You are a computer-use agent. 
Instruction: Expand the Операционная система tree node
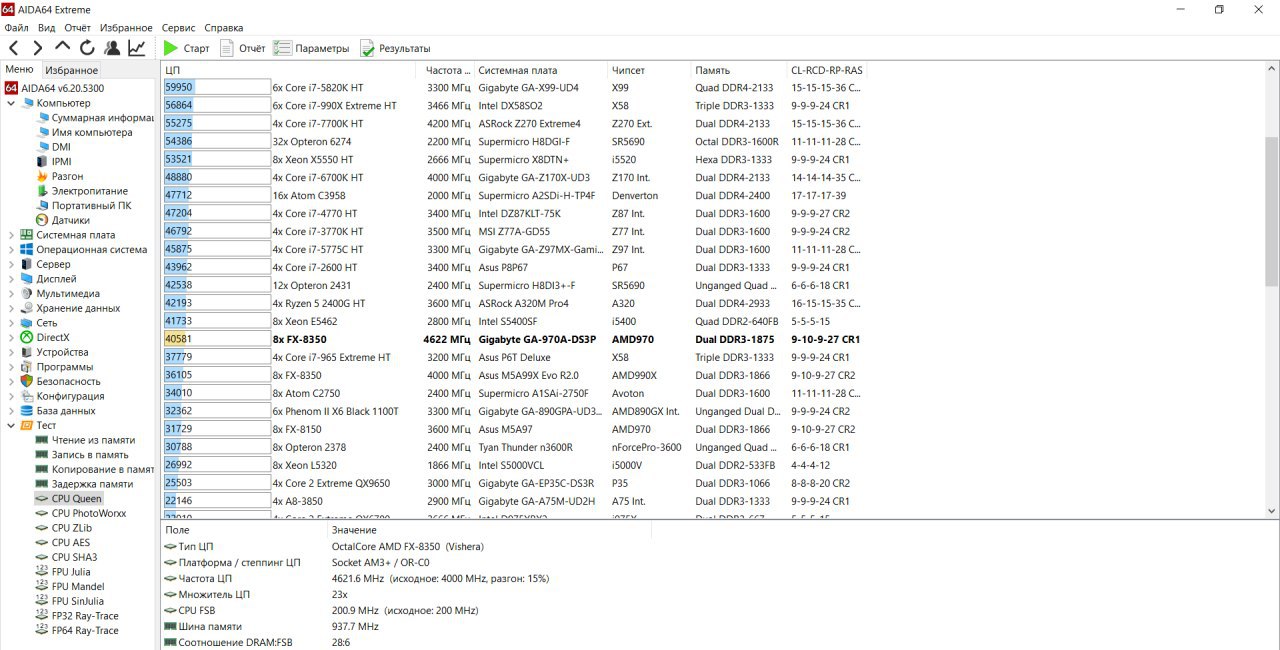tap(11, 250)
